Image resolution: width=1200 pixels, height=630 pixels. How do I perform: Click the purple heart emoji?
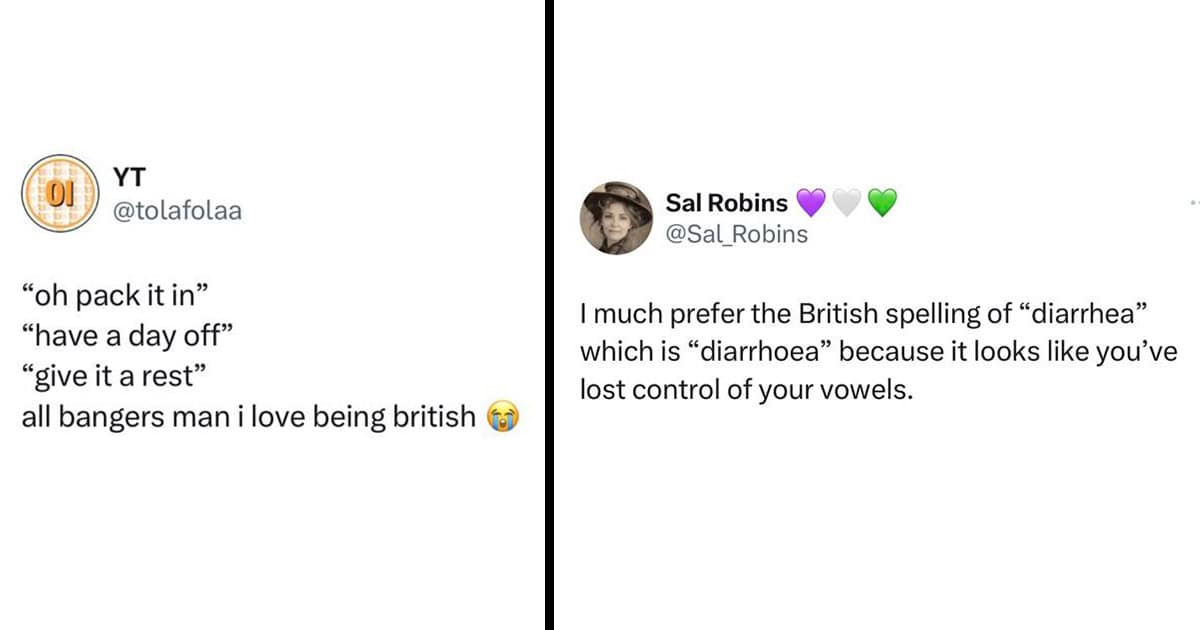(811, 203)
